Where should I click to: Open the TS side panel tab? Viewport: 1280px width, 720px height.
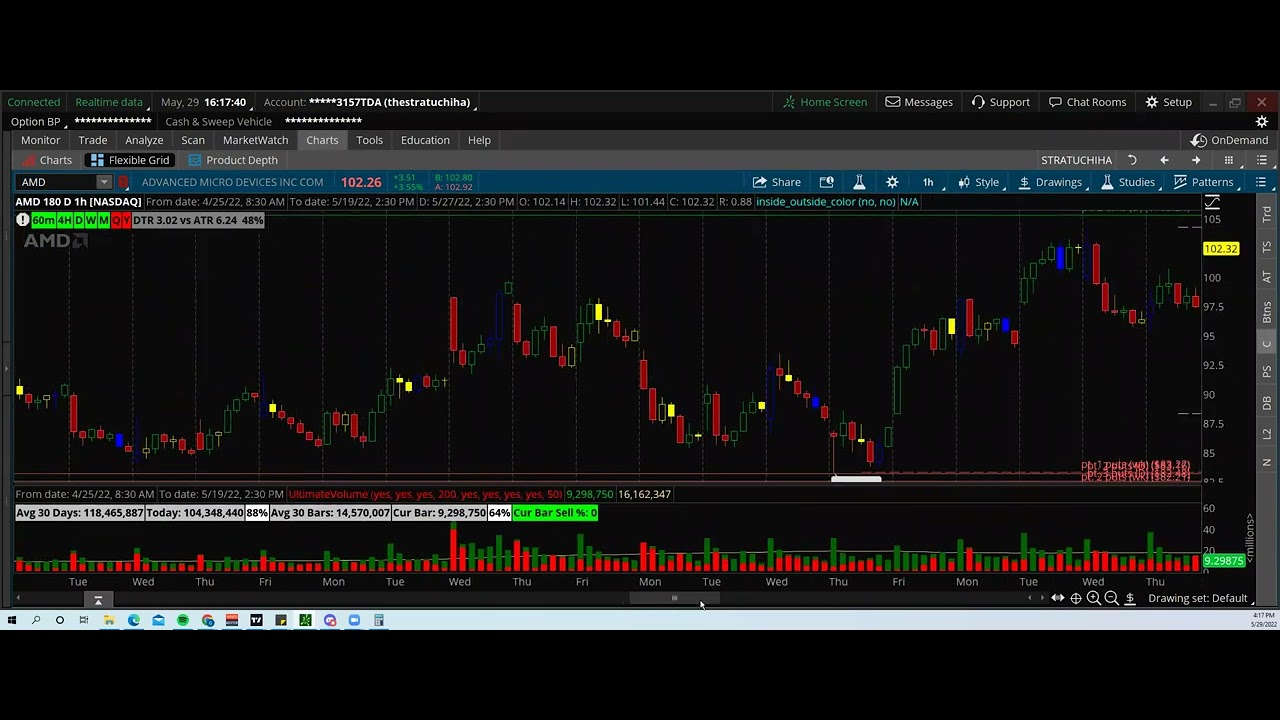click(x=1266, y=246)
